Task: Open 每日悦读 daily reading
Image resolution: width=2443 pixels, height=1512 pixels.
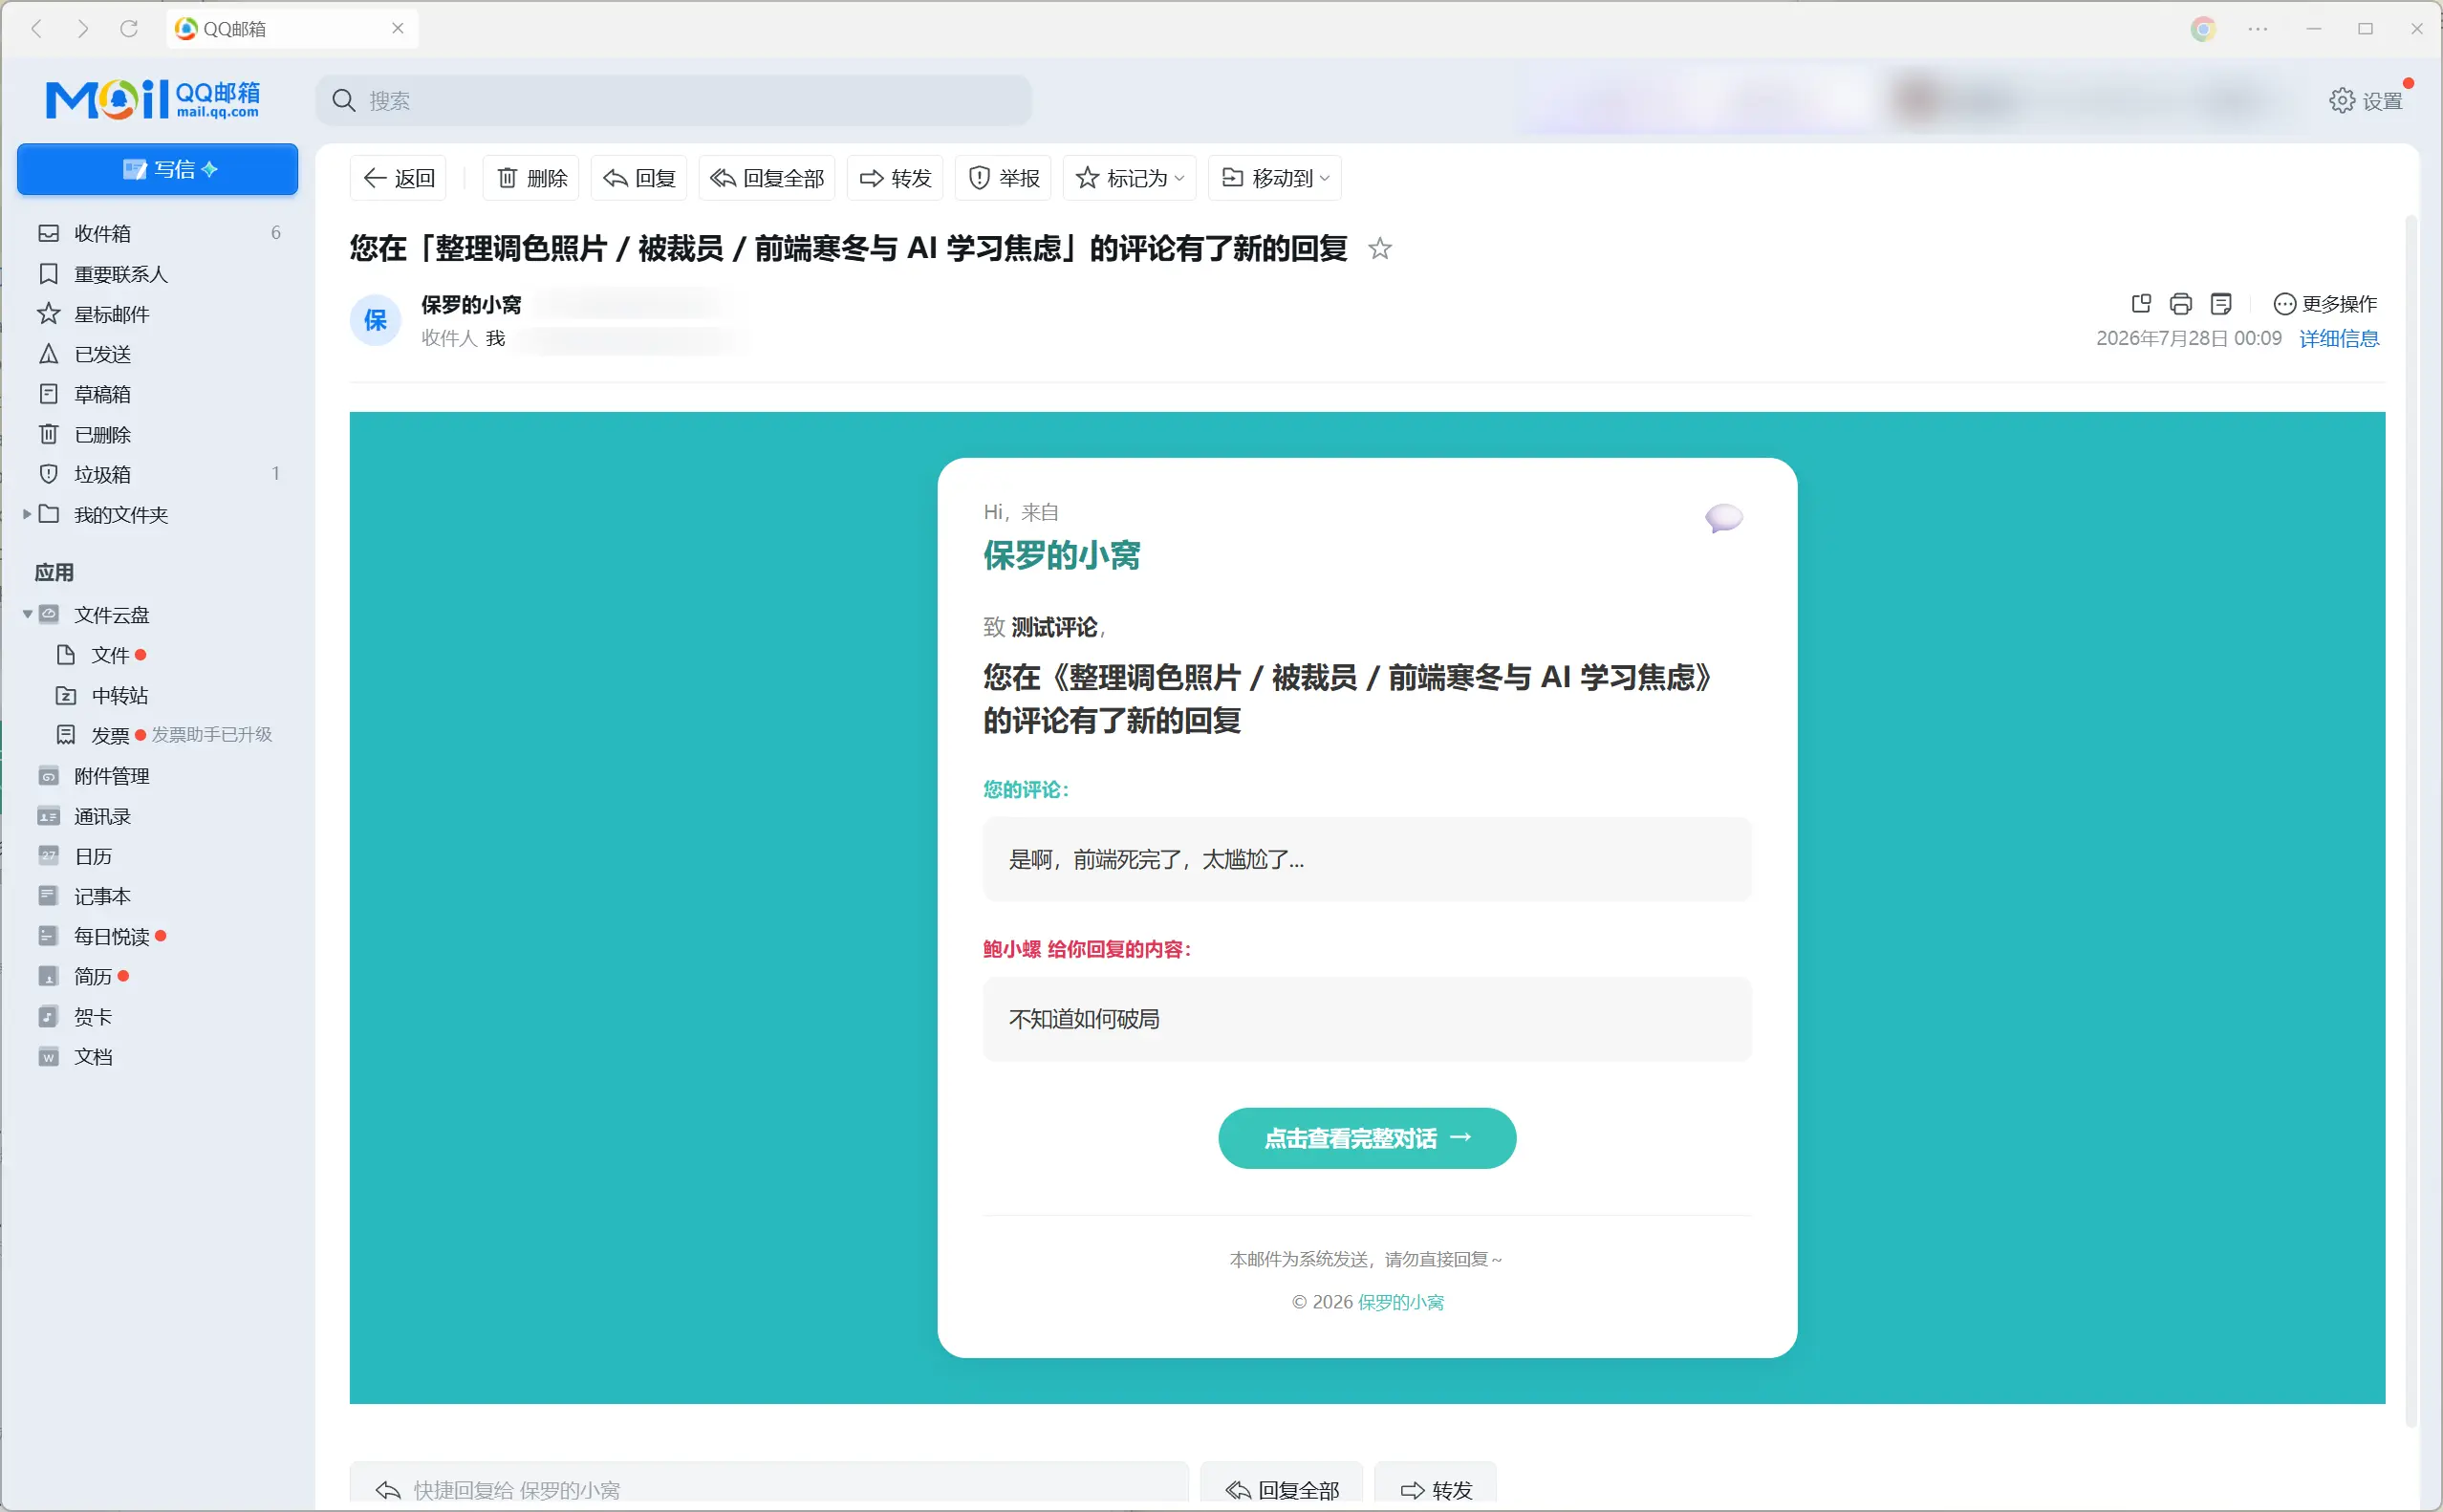Action: pyautogui.click(x=111, y=936)
